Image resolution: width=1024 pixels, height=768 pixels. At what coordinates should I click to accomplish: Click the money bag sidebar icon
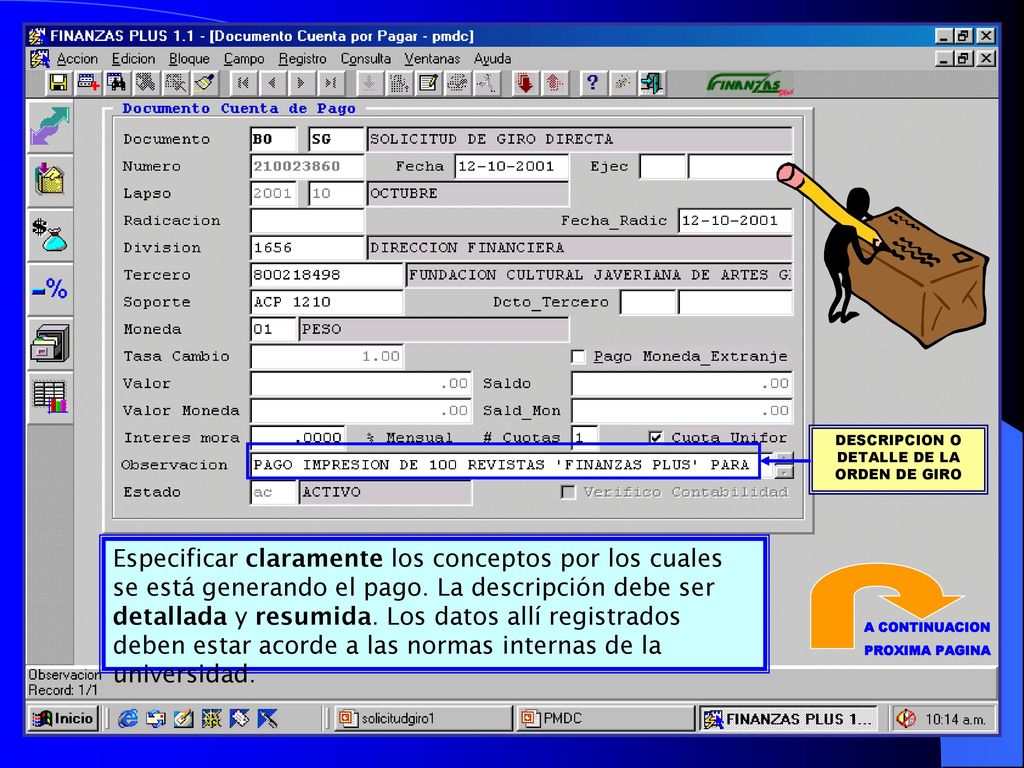50,234
